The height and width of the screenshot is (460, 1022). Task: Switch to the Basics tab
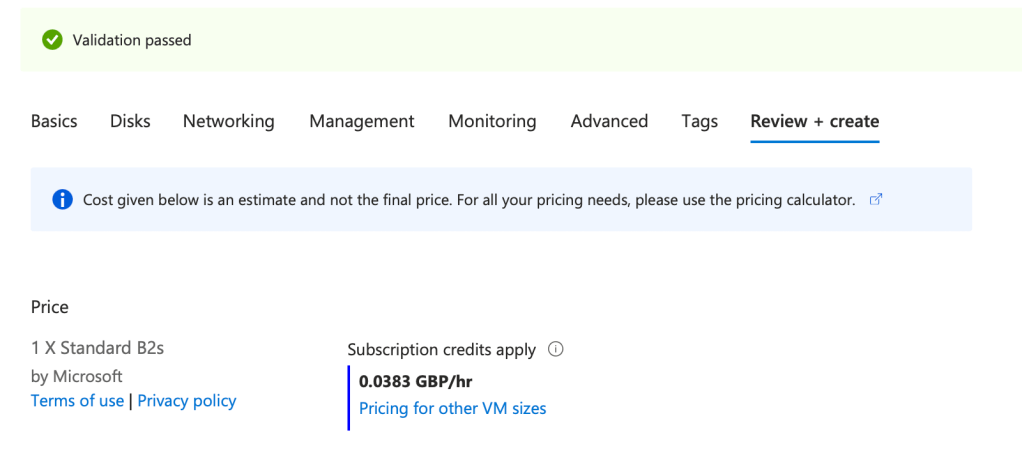click(x=54, y=121)
